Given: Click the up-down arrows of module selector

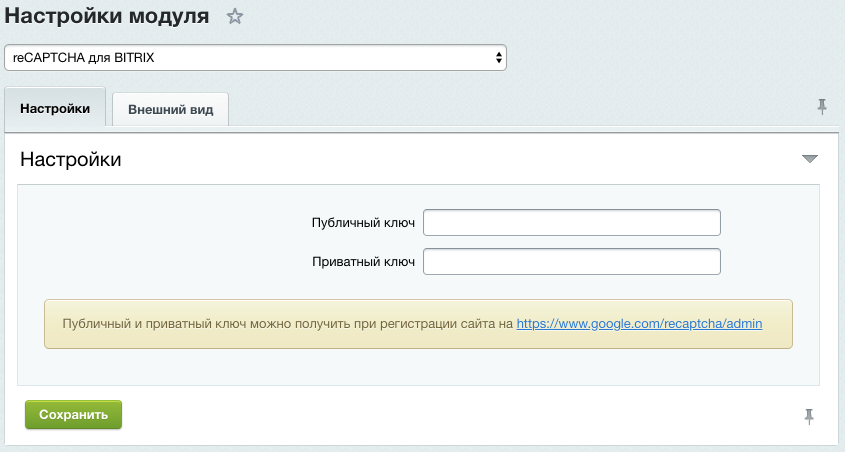Looking at the screenshot, I should (498, 58).
